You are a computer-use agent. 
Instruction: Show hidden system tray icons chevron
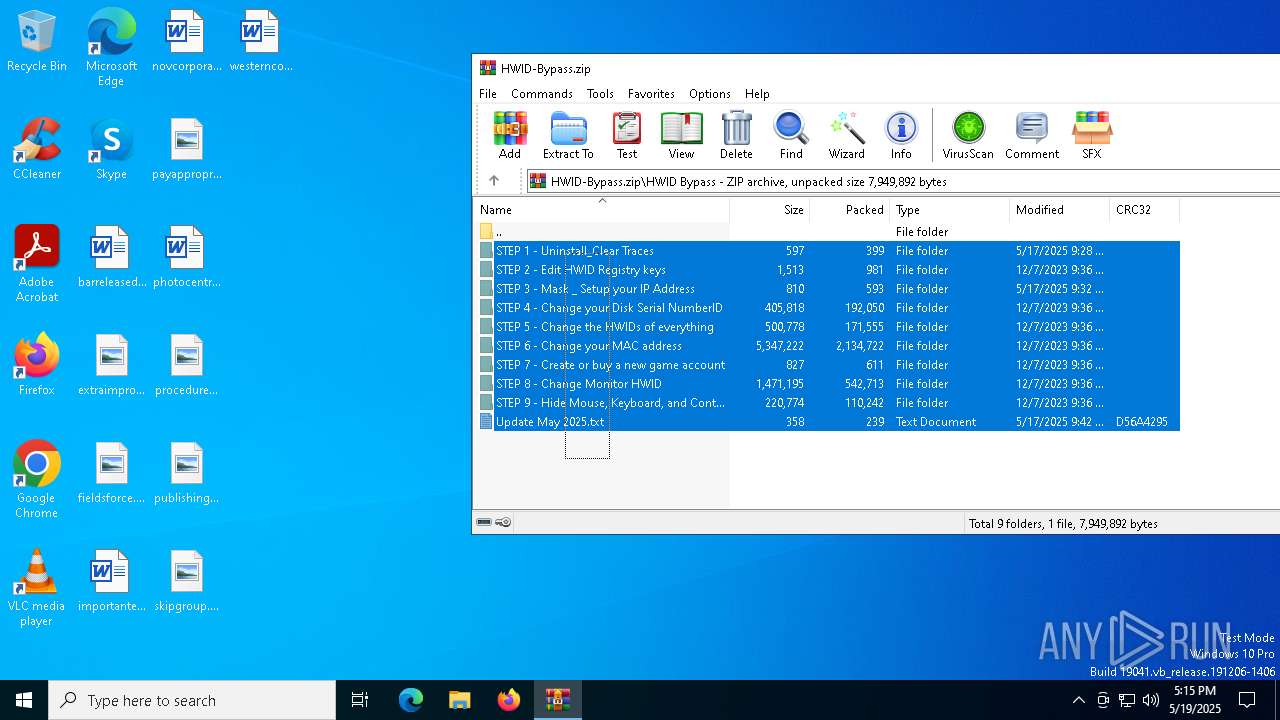coord(1078,700)
